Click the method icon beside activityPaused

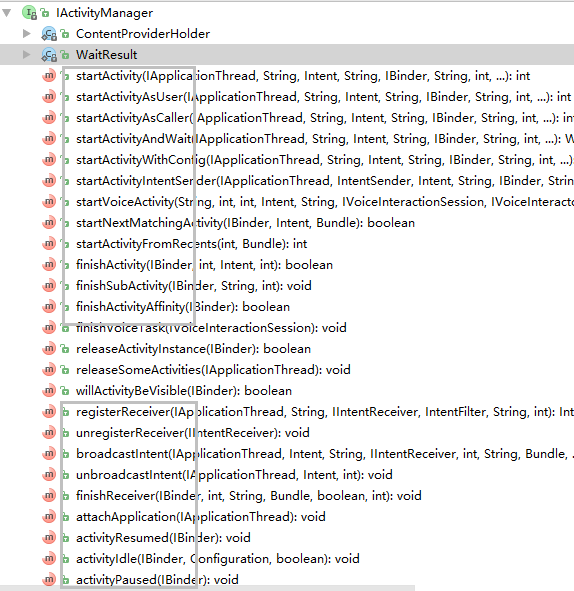[49, 580]
